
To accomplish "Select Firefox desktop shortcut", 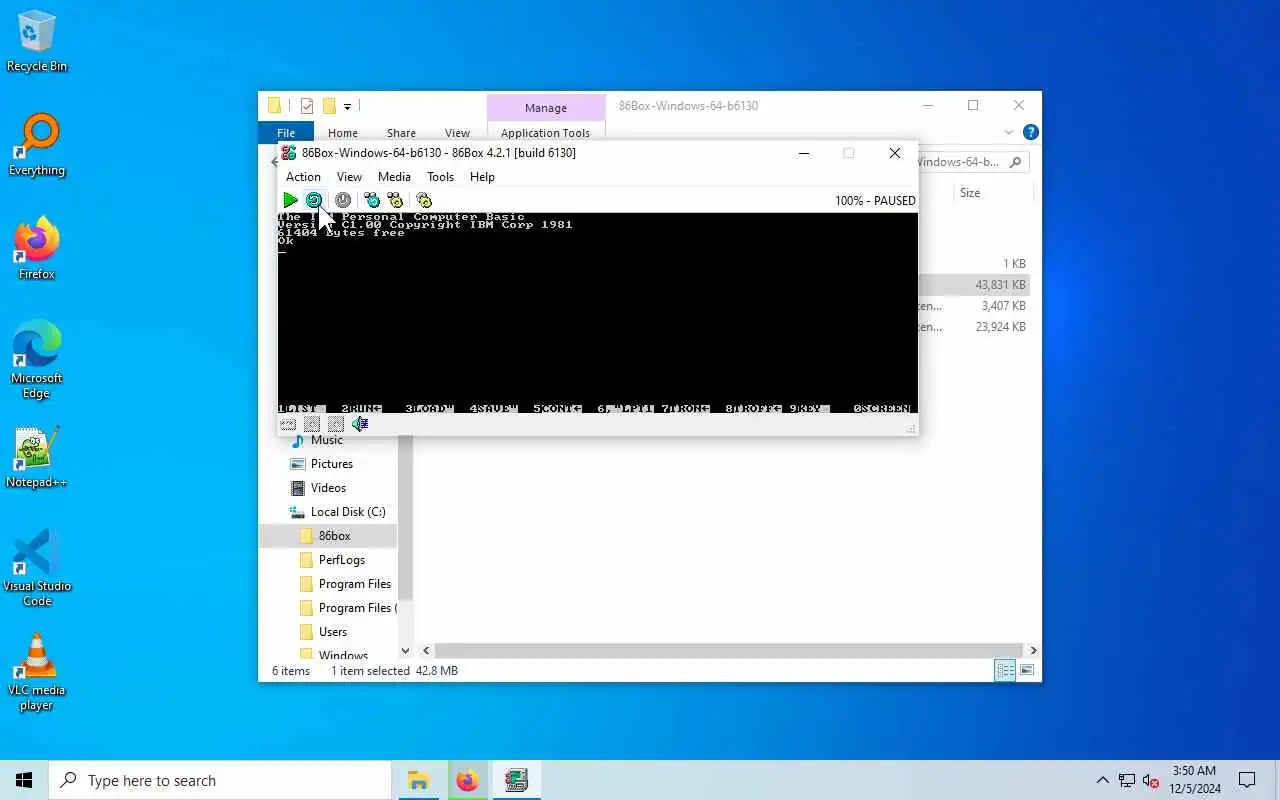I will [37, 250].
